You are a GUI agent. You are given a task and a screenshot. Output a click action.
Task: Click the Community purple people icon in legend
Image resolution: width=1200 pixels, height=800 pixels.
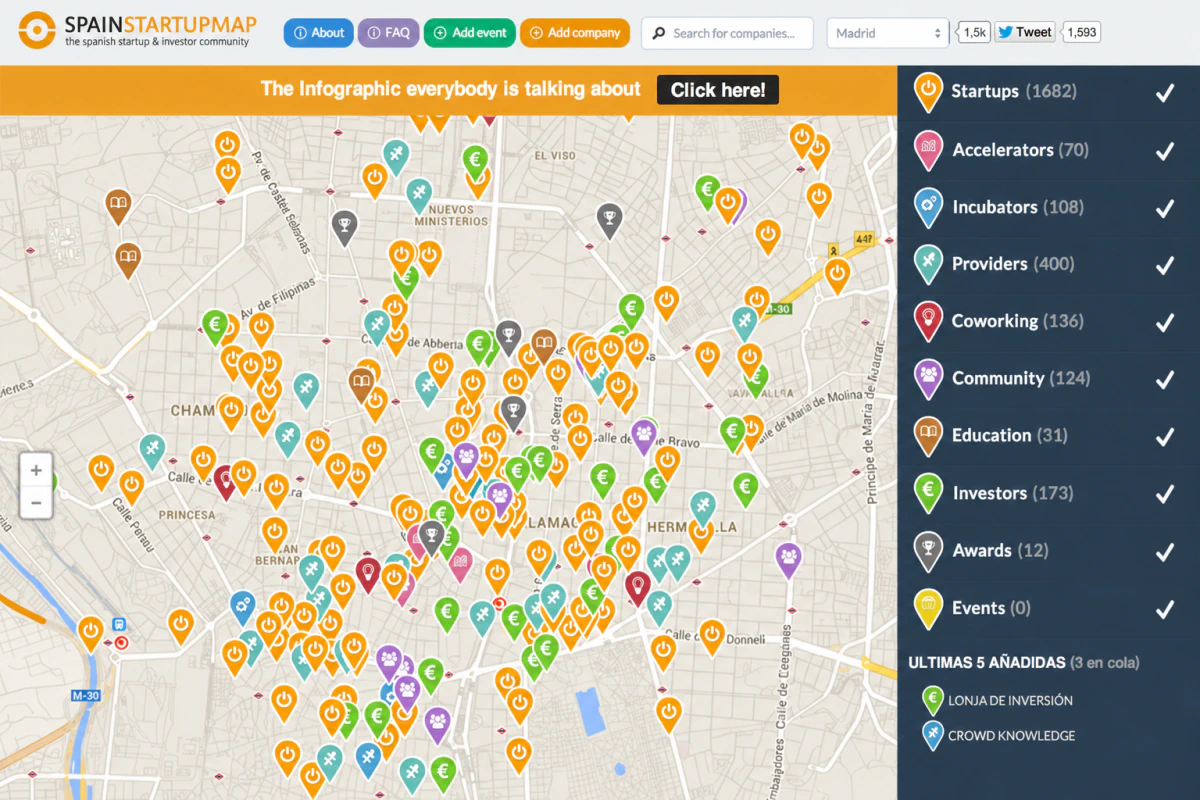[929, 378]
